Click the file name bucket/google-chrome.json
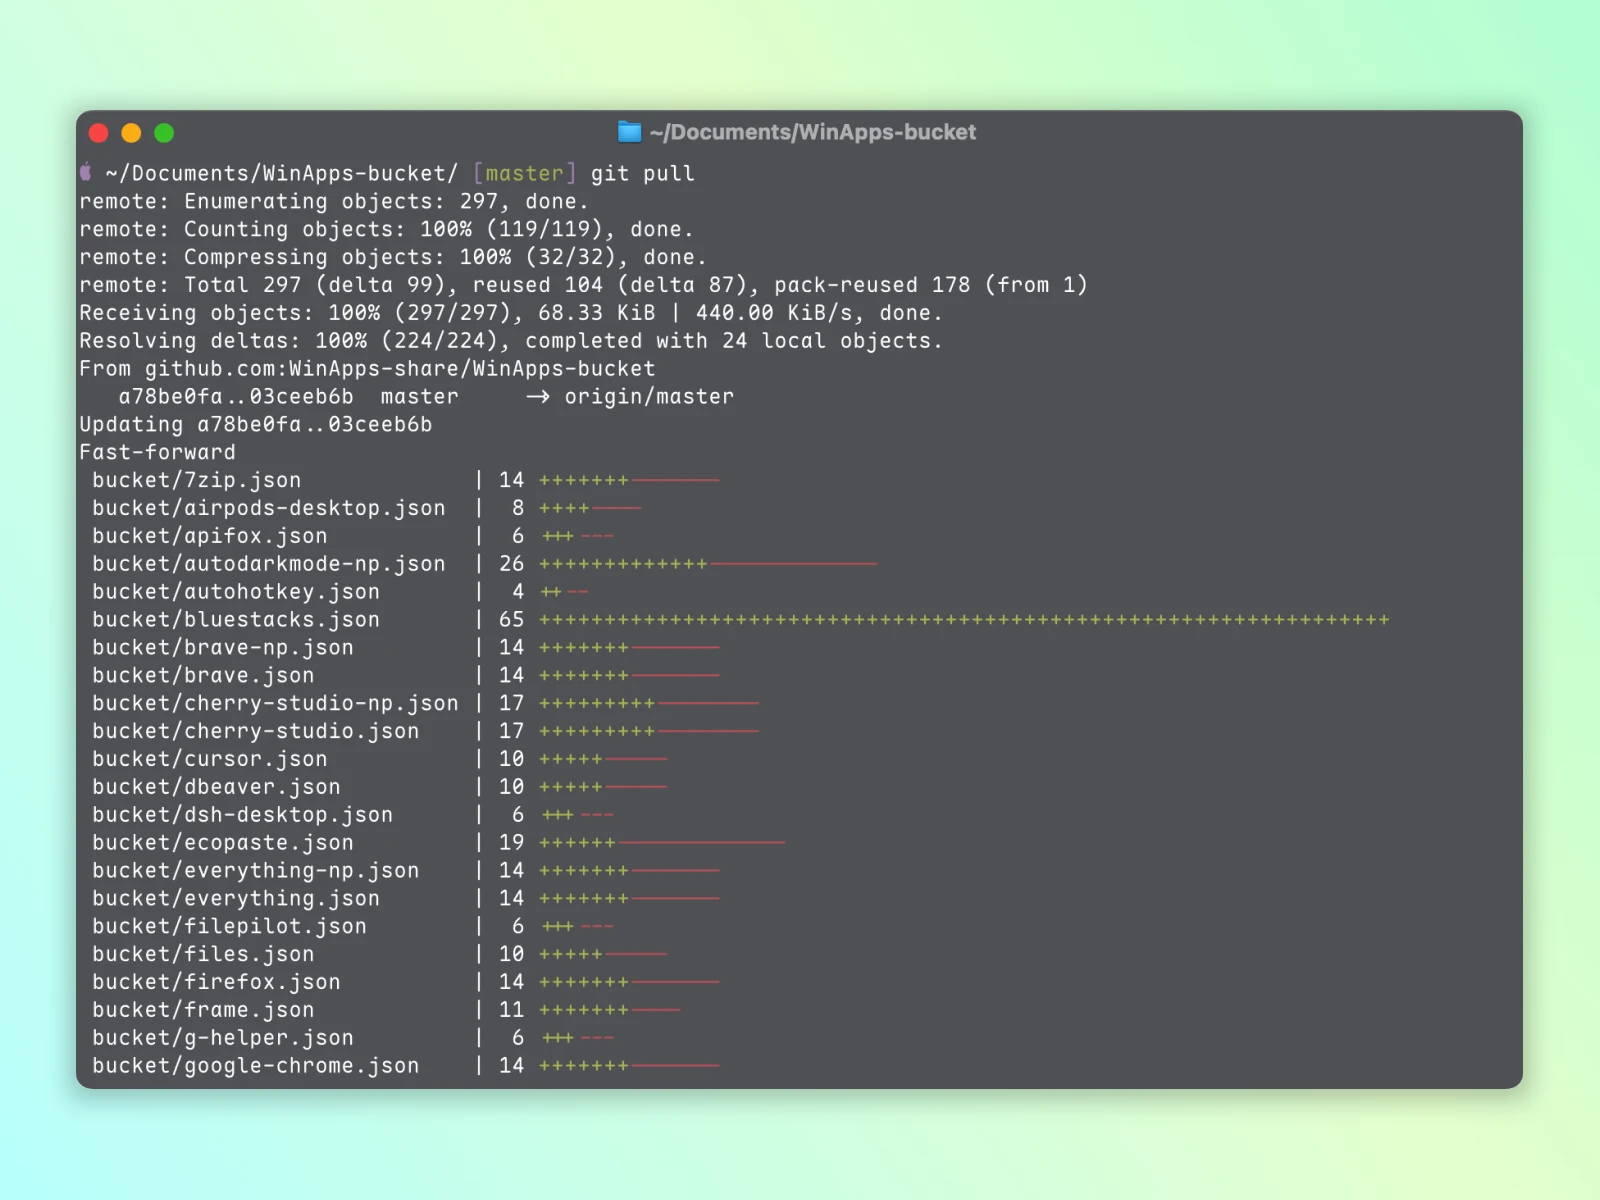The width and height of the screenshot is (1600, 1200). 256,1066
